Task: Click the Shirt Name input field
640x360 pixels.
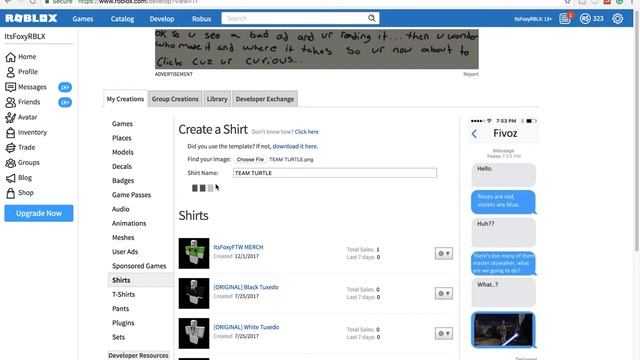Action: (335, 173)
